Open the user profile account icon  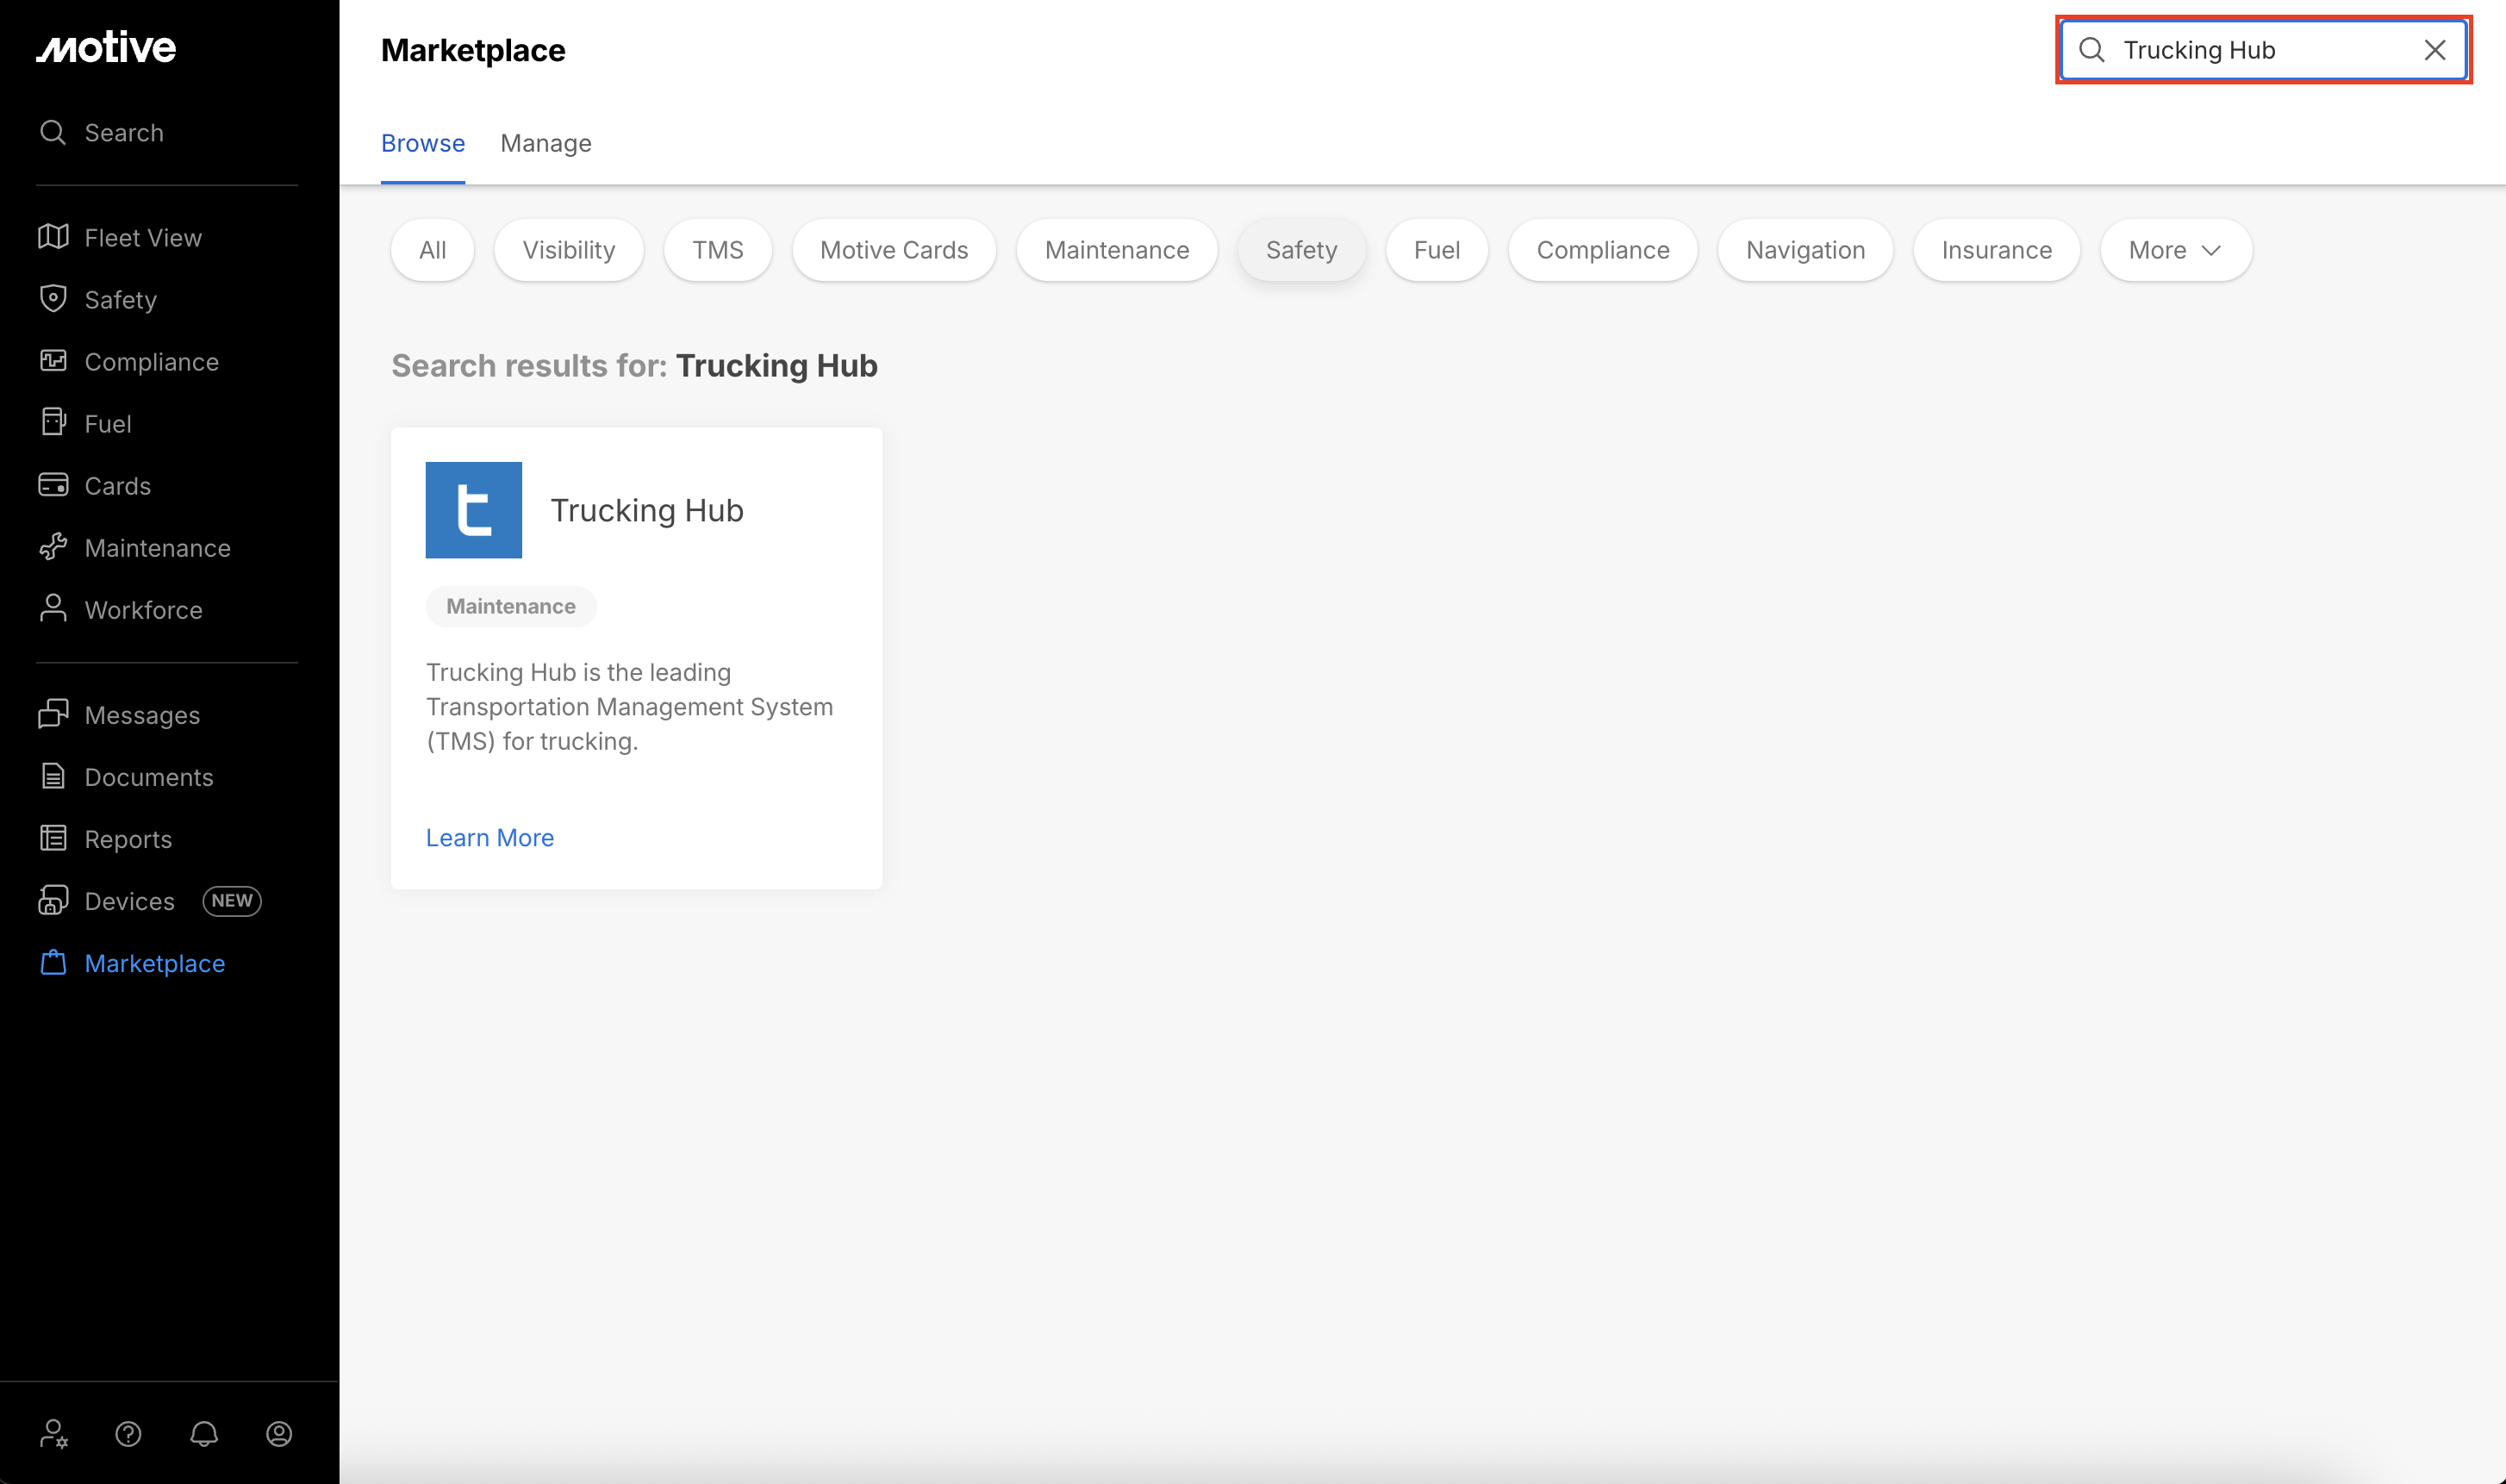(x=279, y=1434)
